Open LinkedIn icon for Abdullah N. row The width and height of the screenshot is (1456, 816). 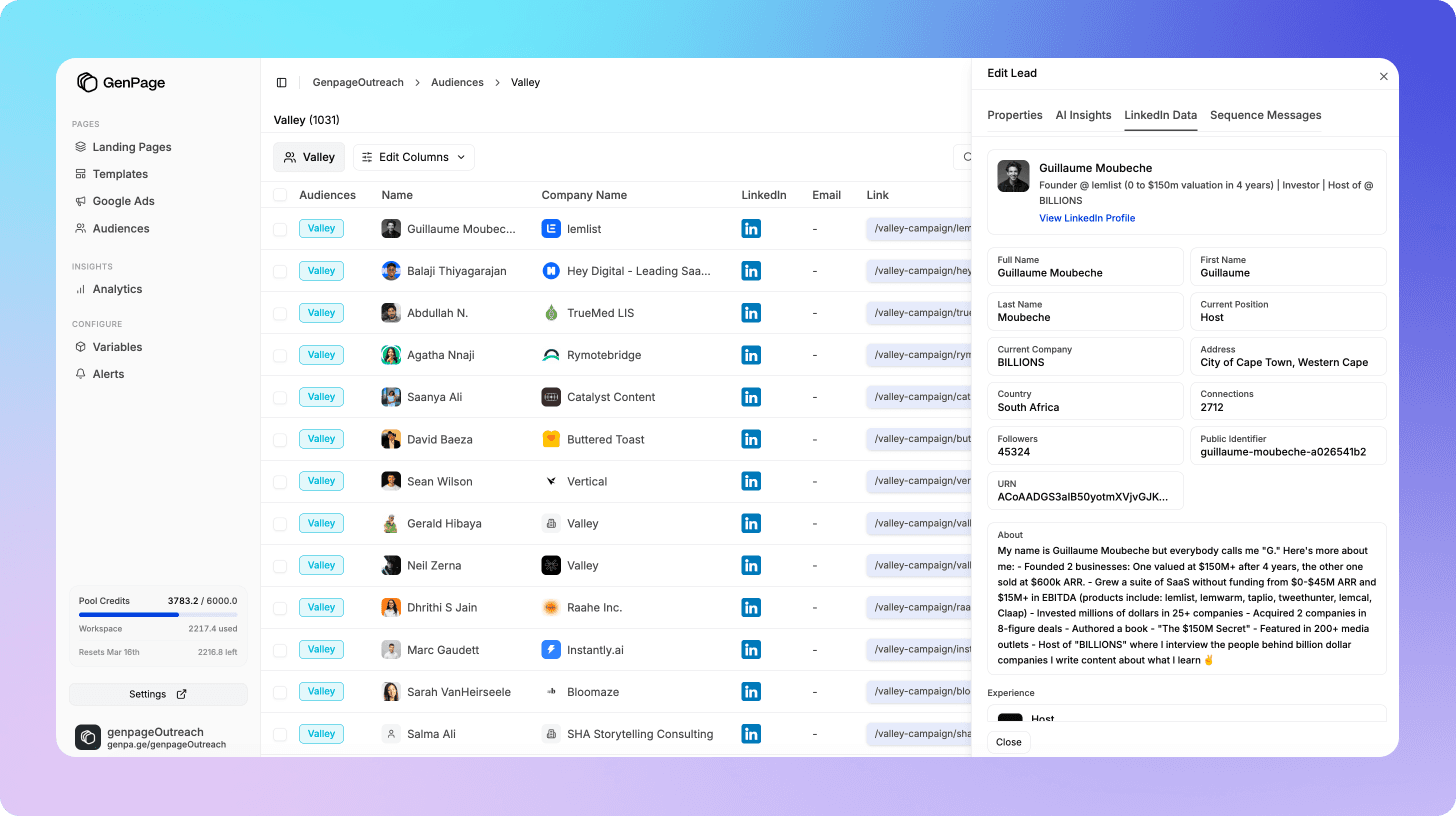click(x=751, y=313)
